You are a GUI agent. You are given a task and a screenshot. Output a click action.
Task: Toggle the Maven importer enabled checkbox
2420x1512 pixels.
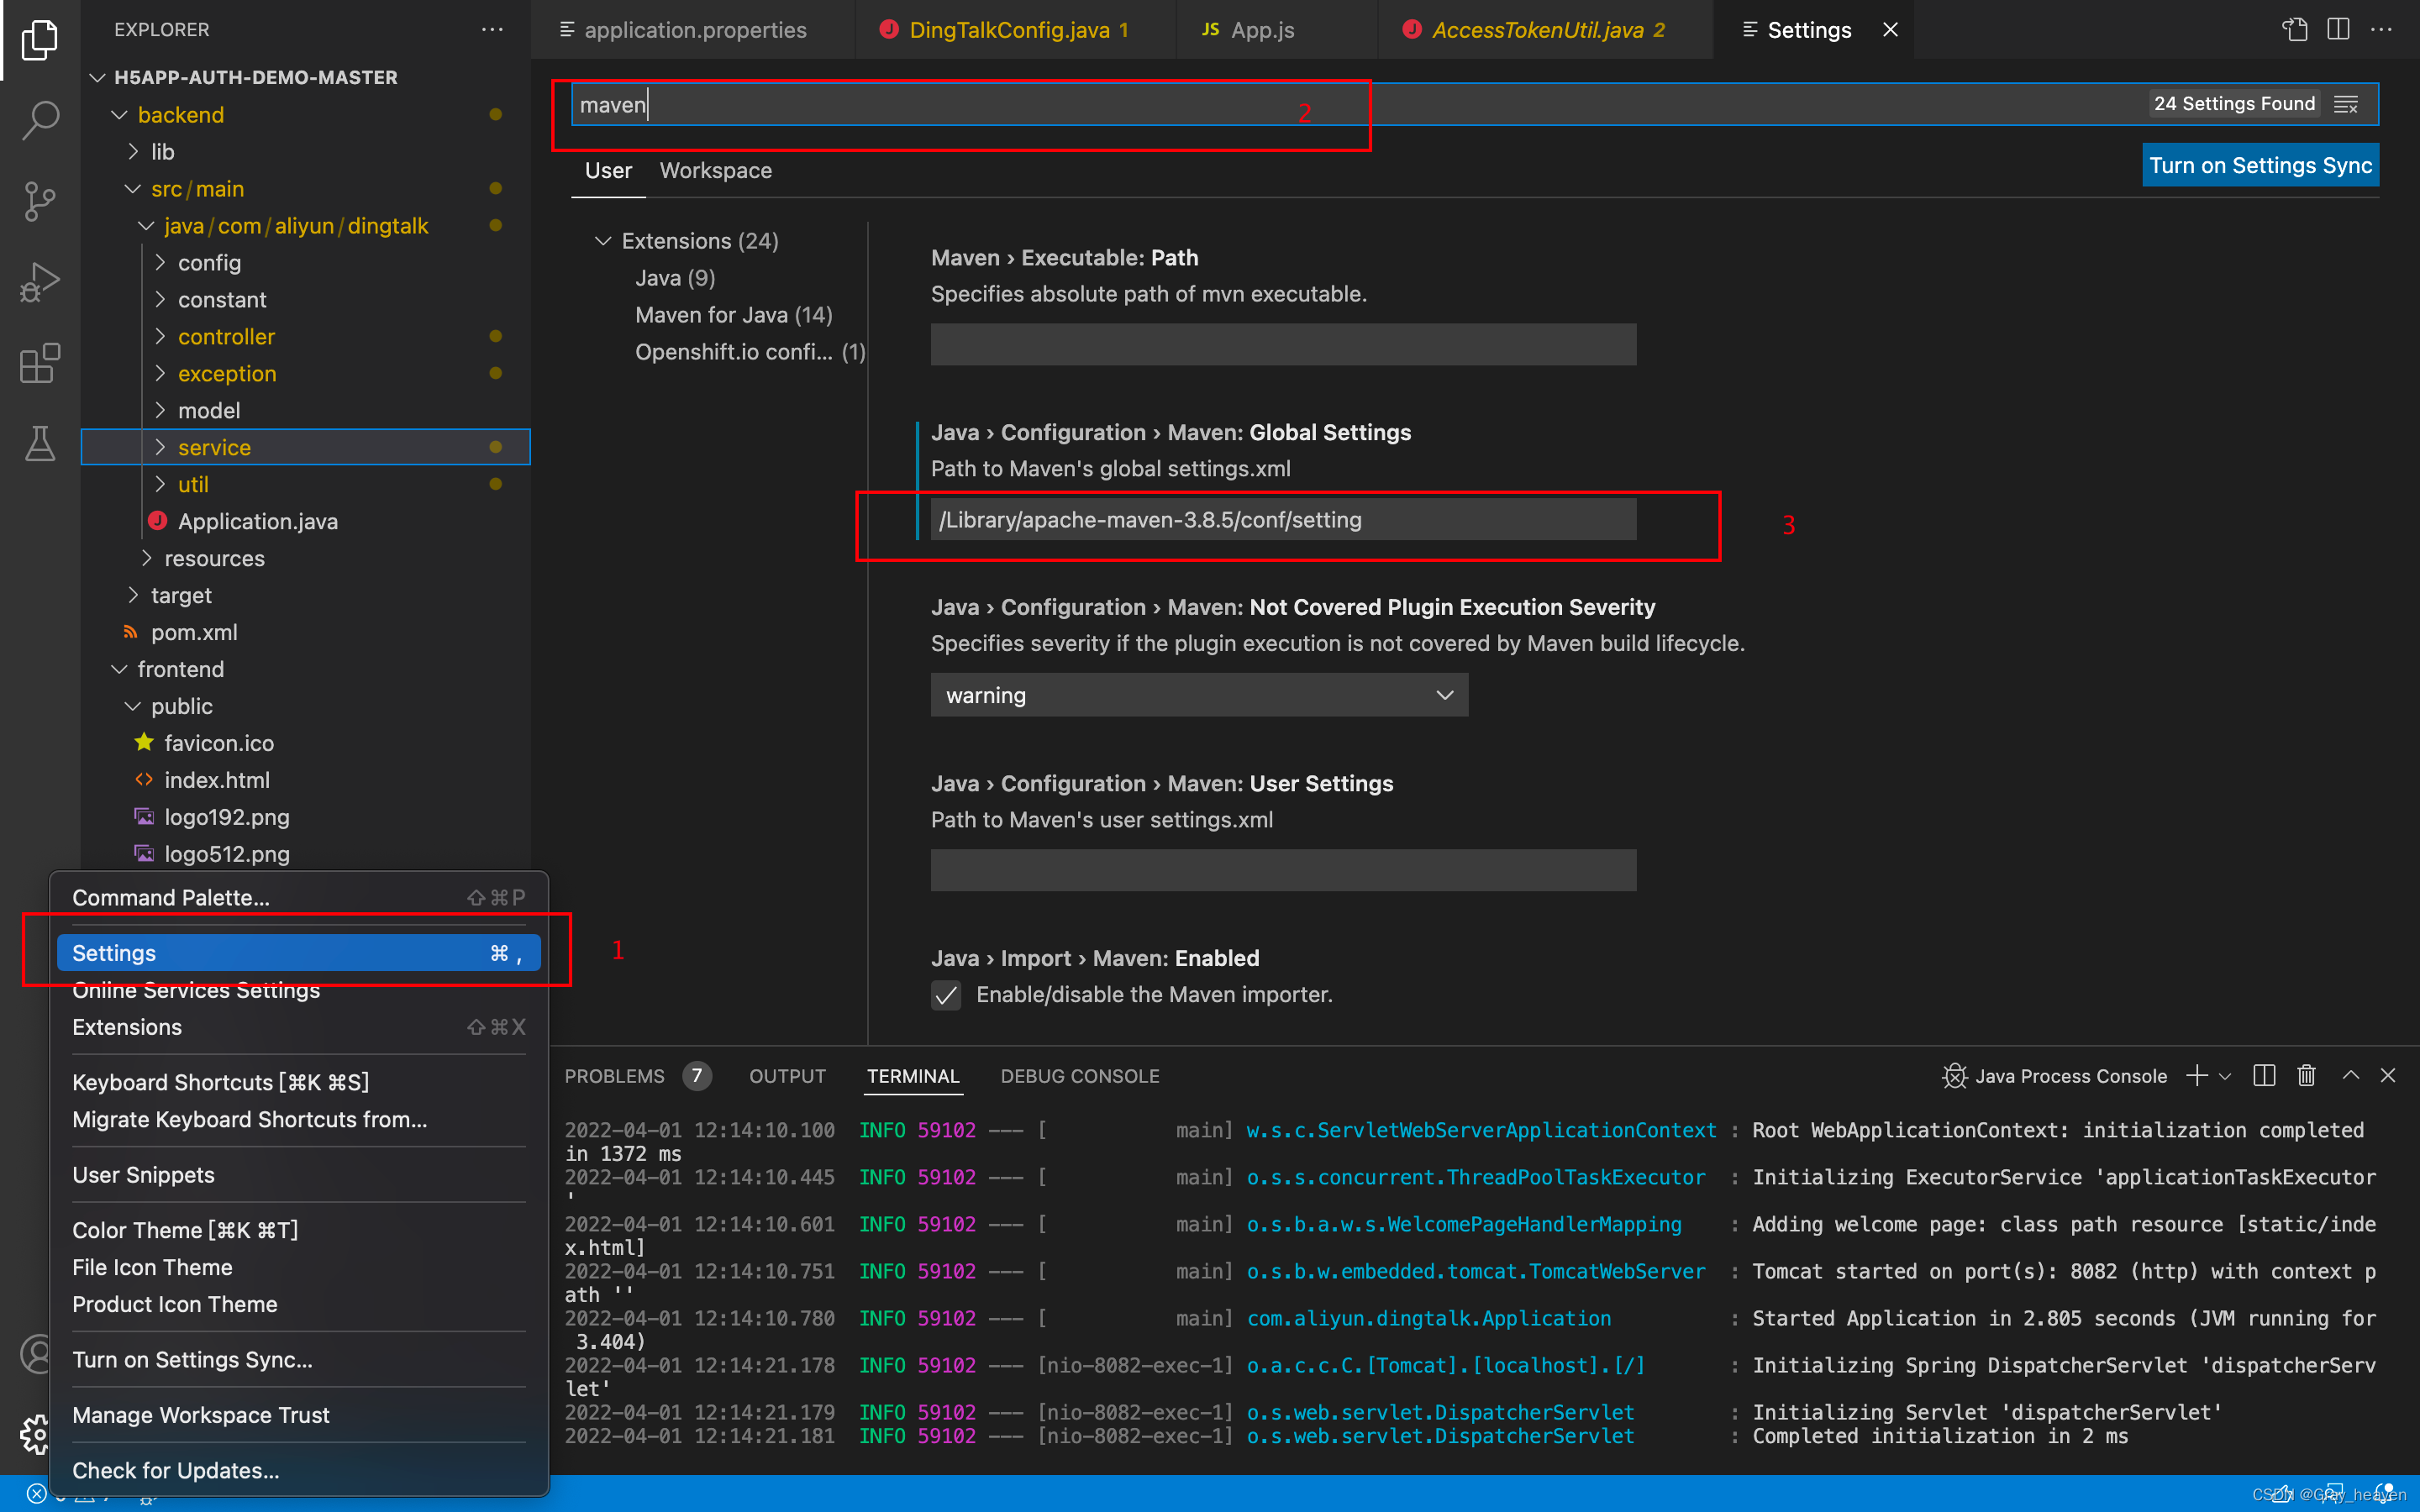tap(946, 995)
